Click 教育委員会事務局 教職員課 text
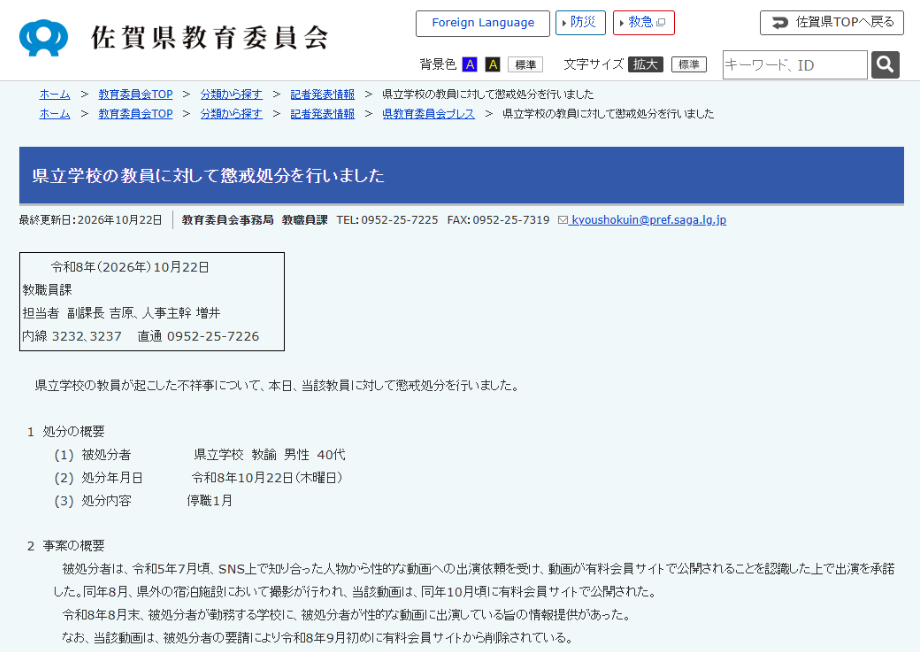 pos(255,220)
